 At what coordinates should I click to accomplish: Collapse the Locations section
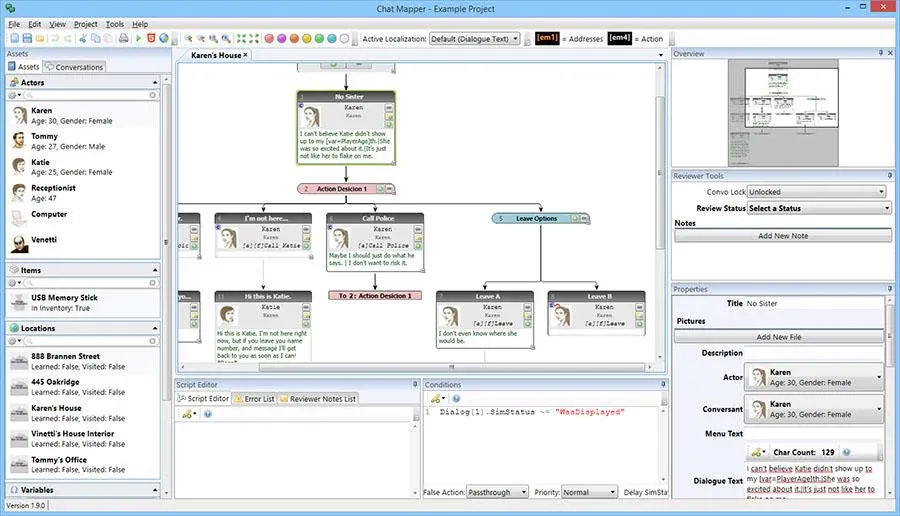(155, 328)
